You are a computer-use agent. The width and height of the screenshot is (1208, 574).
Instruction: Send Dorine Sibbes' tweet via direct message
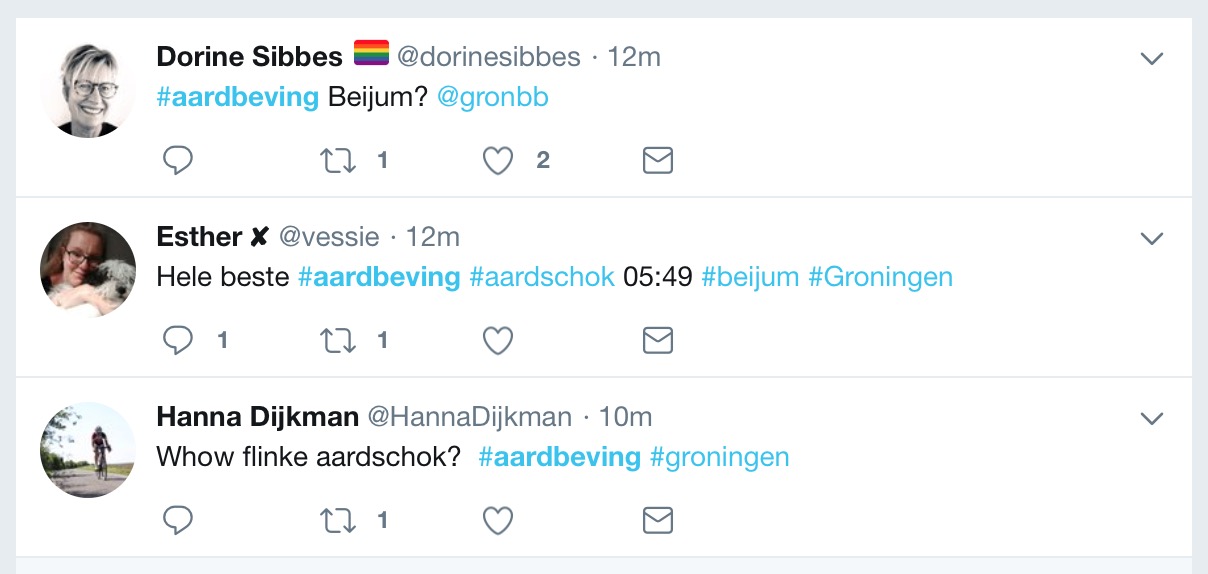(657, 161)
